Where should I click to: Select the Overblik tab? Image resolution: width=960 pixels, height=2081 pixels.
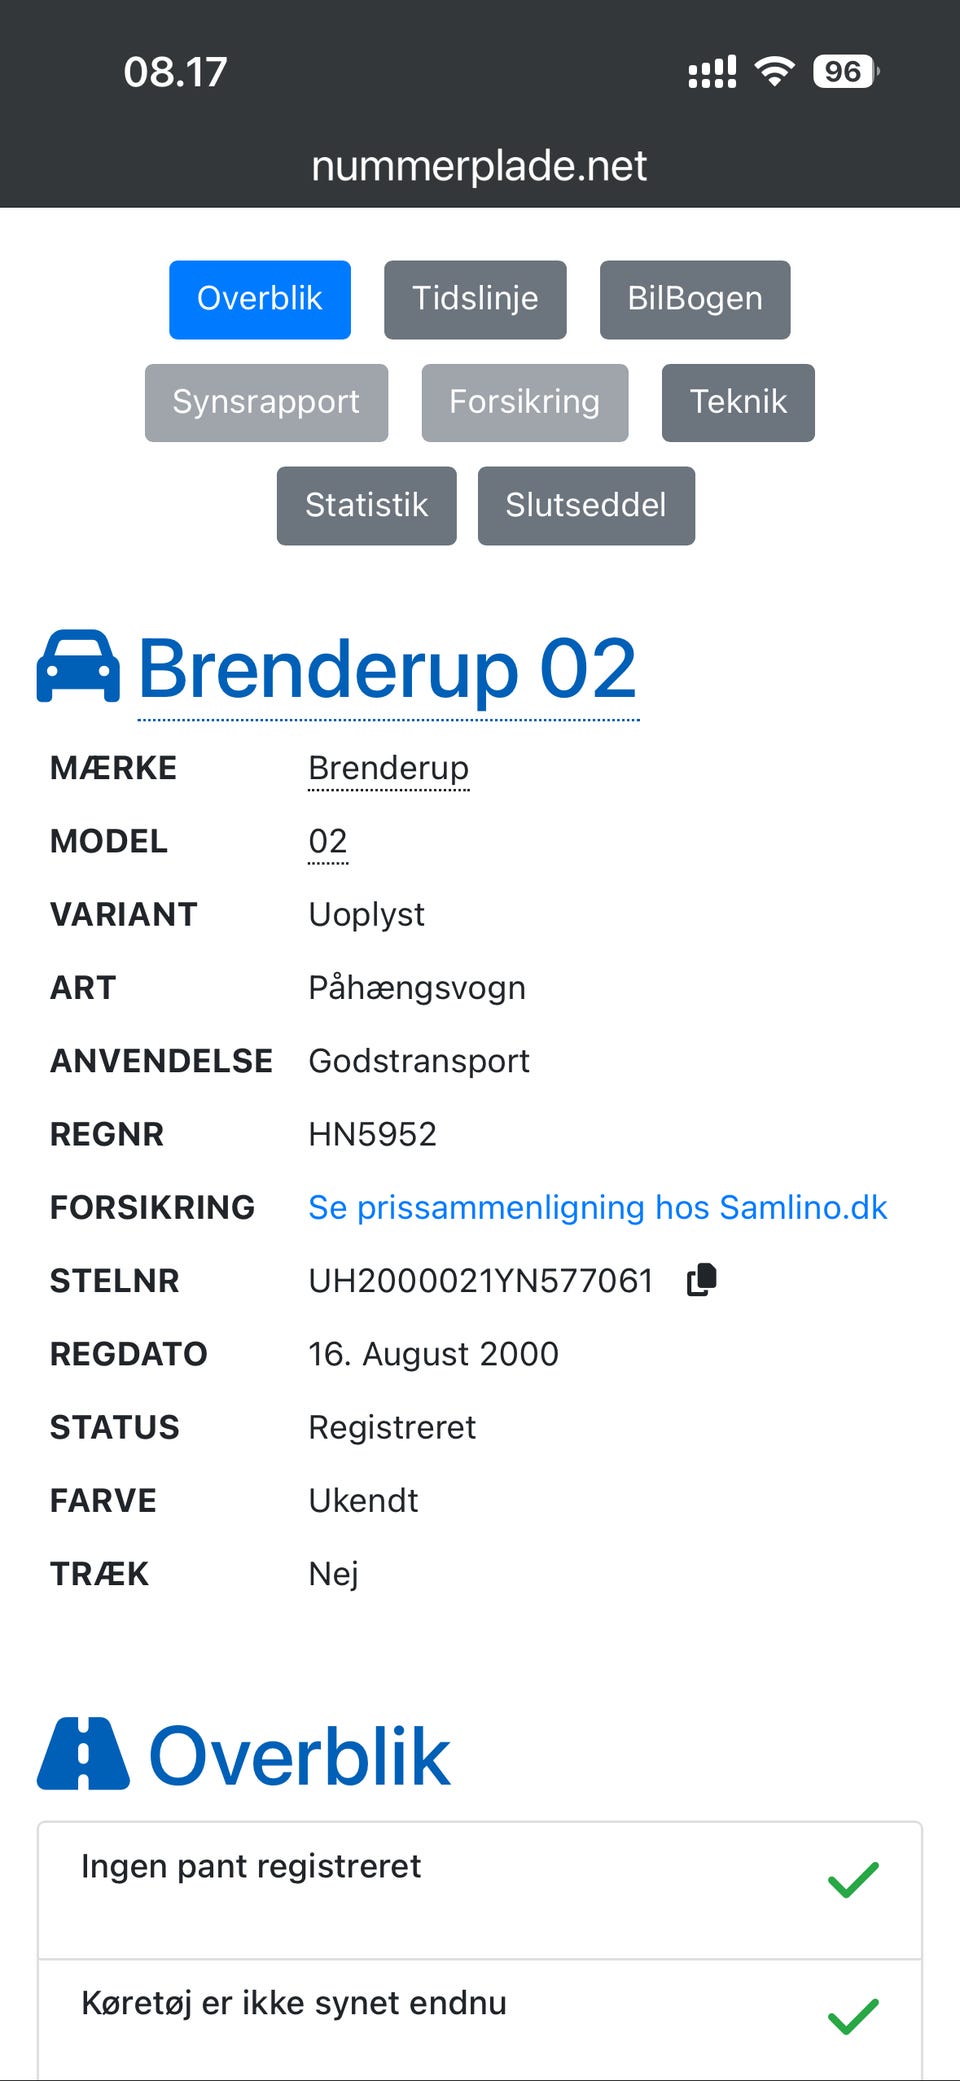coord(260,299)
